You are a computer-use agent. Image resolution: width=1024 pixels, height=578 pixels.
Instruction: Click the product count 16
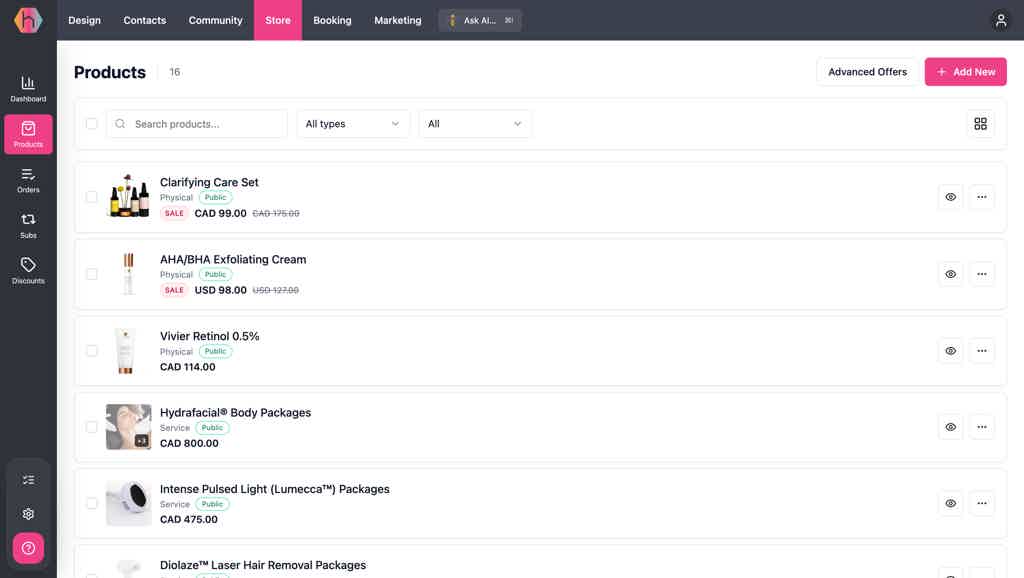click(x=174, y=72)
